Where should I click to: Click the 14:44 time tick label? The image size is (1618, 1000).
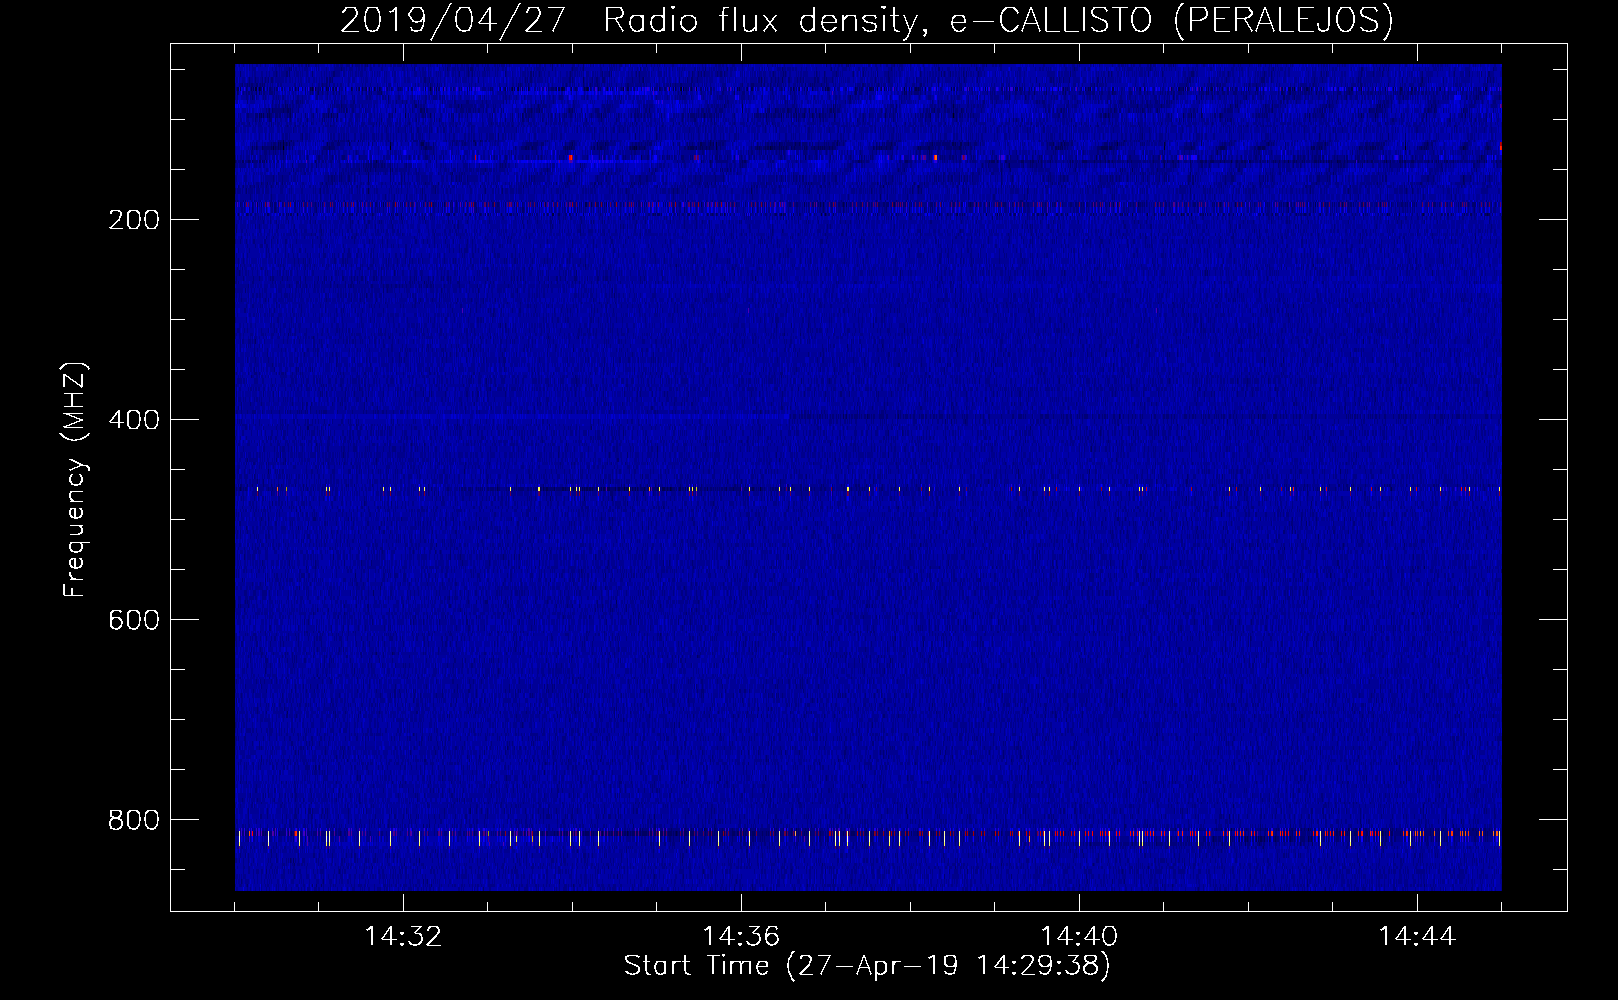click(x=1417, y=937)
